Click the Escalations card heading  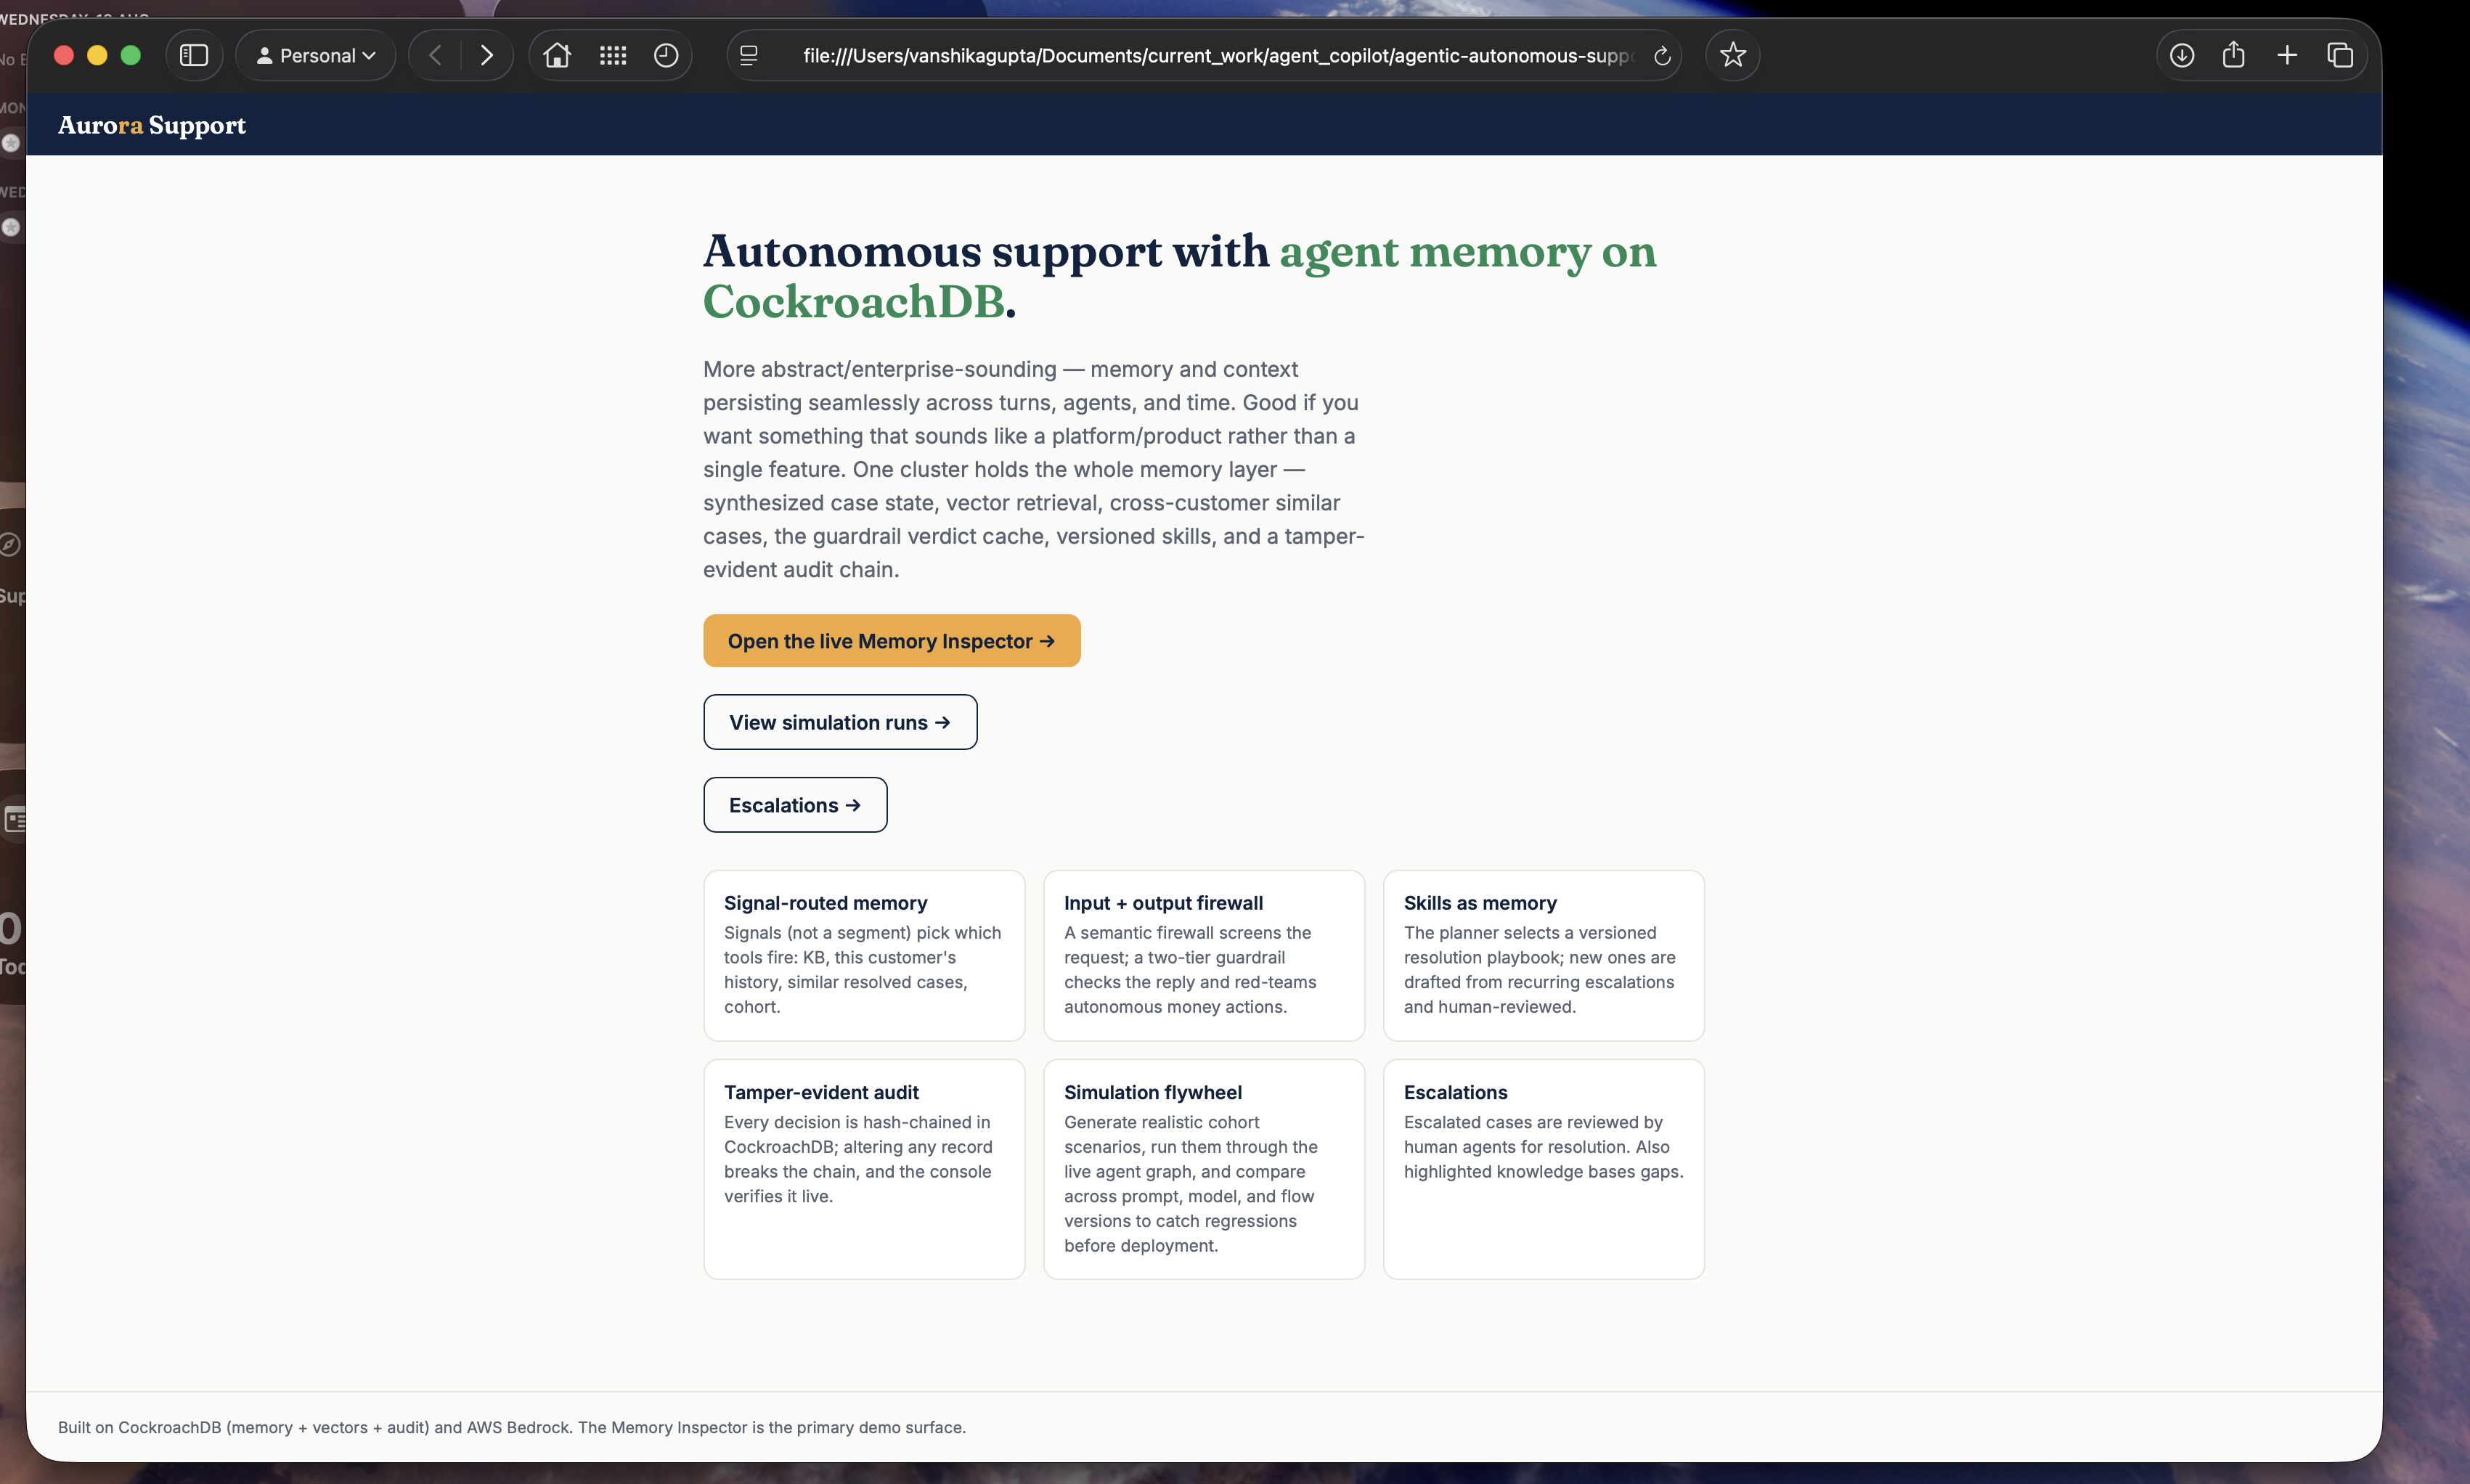1456,1093
